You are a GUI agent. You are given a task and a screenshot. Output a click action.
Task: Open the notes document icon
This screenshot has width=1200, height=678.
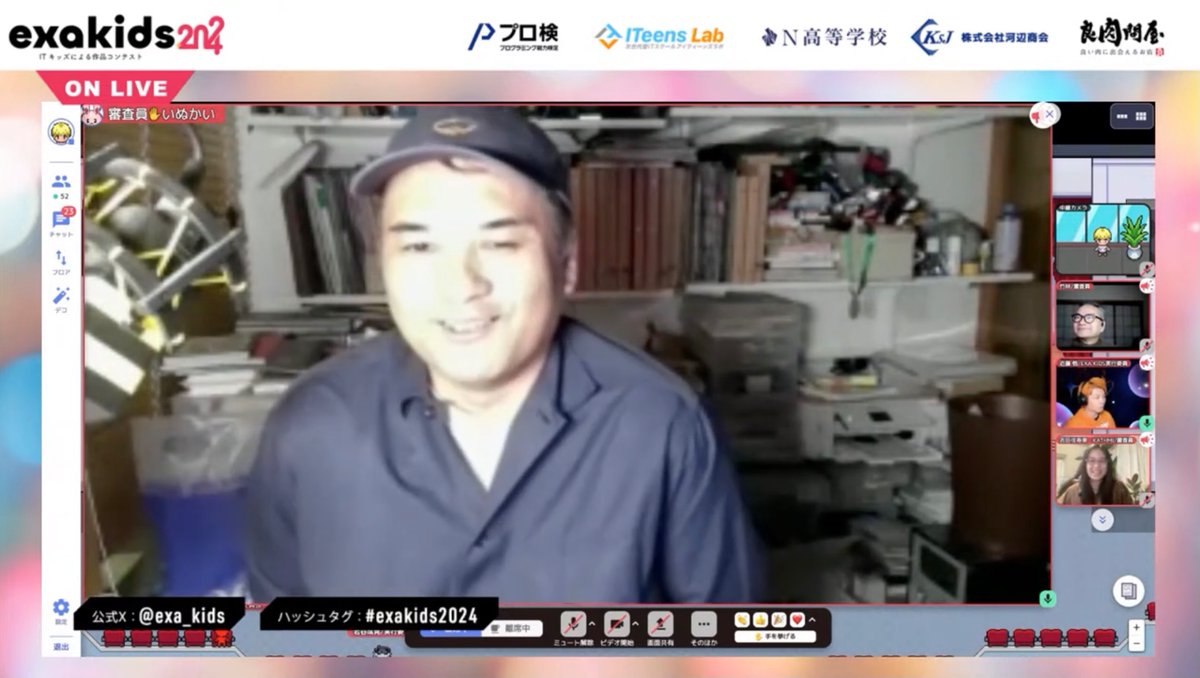click(1129, 591)
